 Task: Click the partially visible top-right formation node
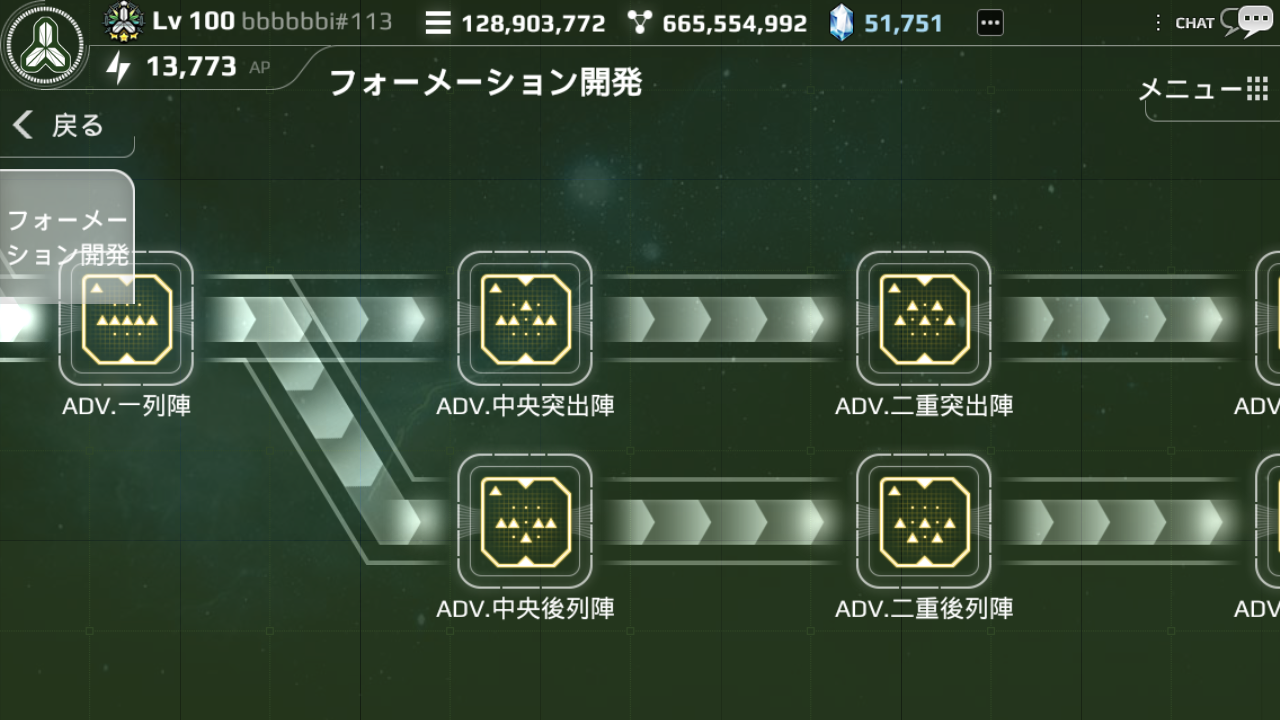coord(1267,319)
